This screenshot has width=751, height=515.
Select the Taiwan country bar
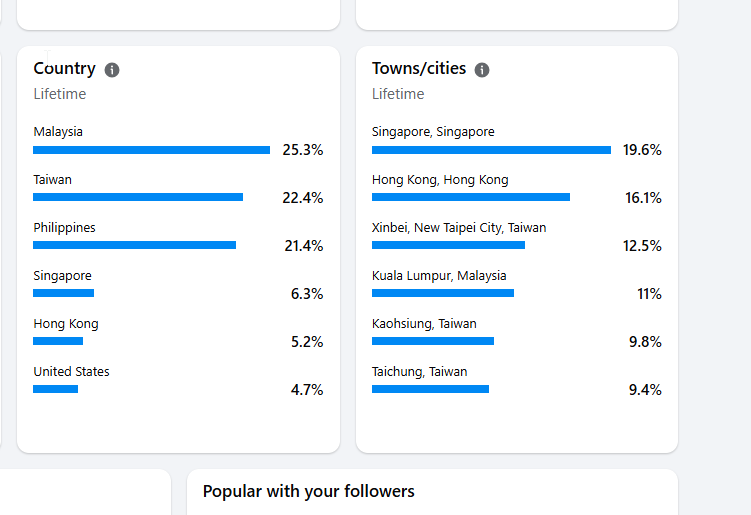138,197
